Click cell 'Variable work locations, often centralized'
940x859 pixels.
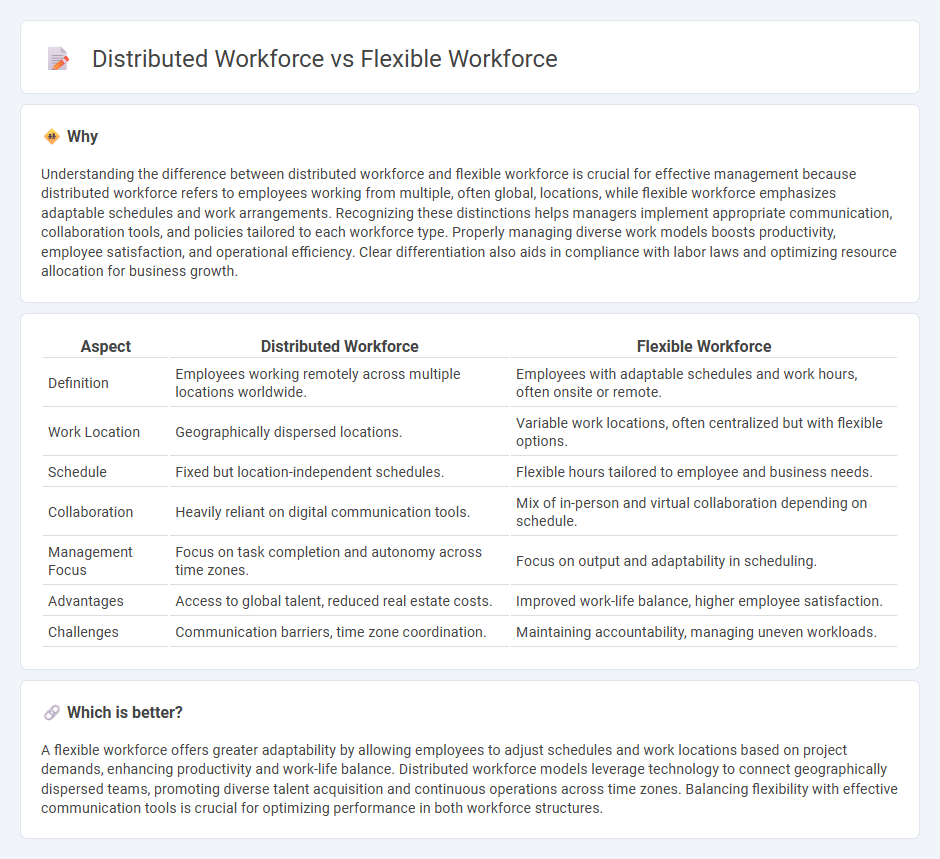pyautogui.click(x=704, y=432)
